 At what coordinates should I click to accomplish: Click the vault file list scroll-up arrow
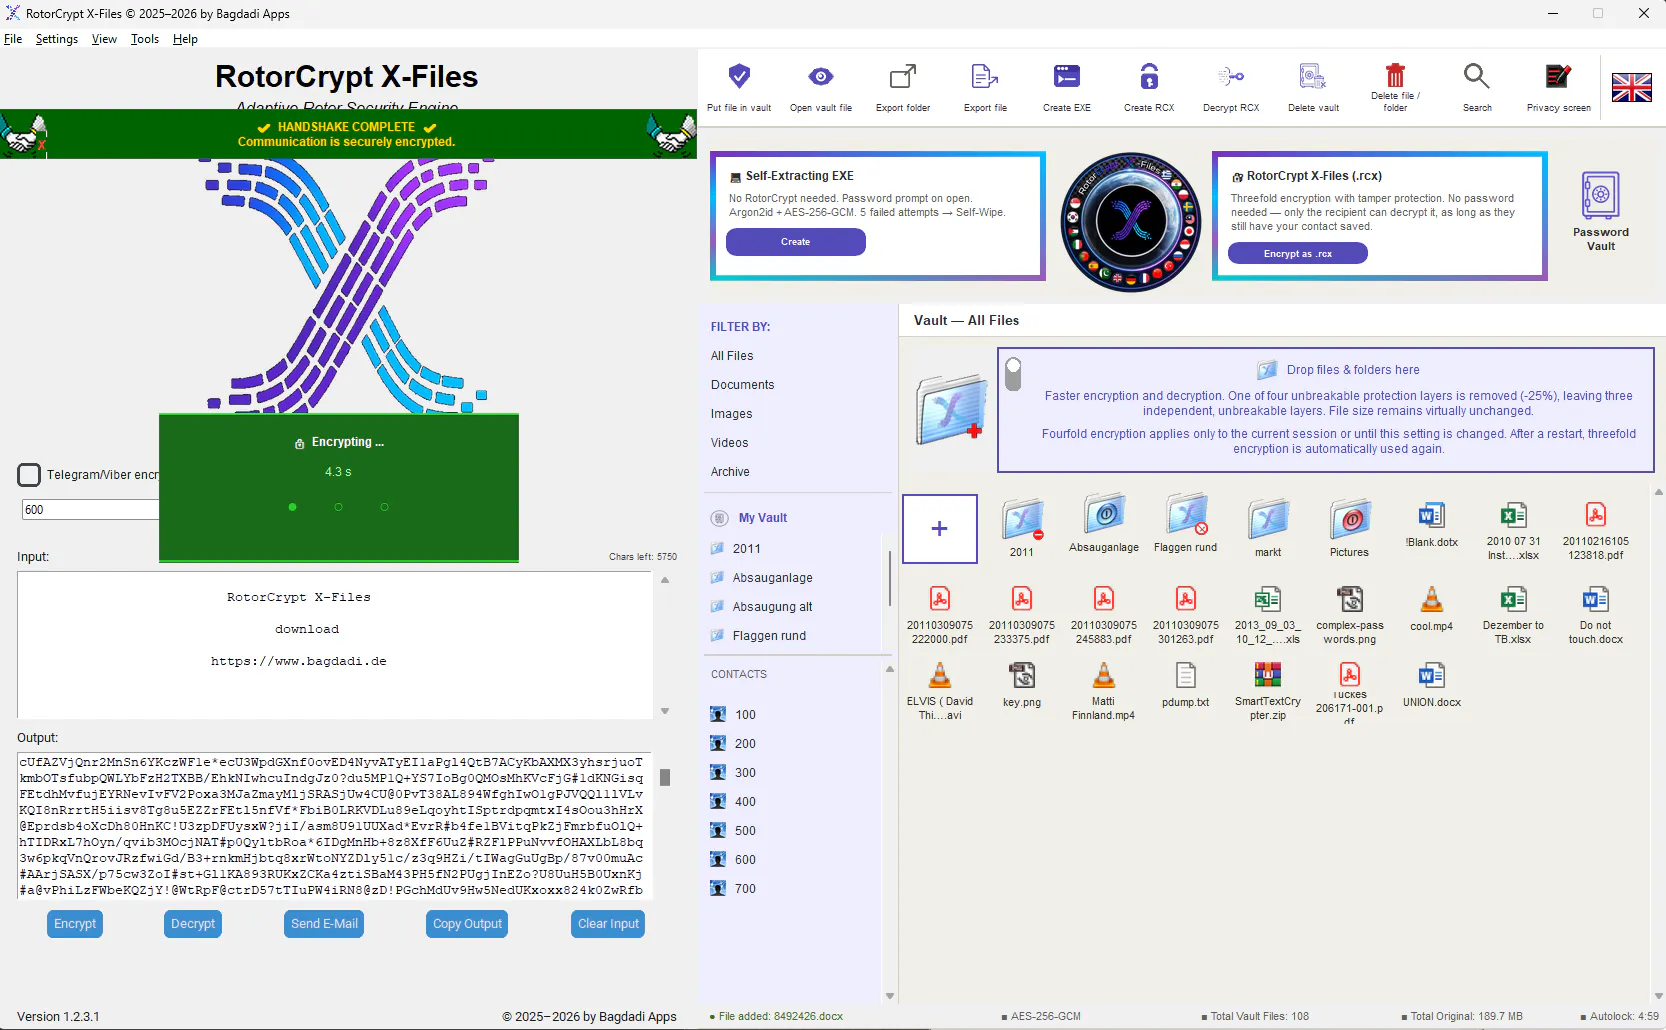pos(1658,492)
